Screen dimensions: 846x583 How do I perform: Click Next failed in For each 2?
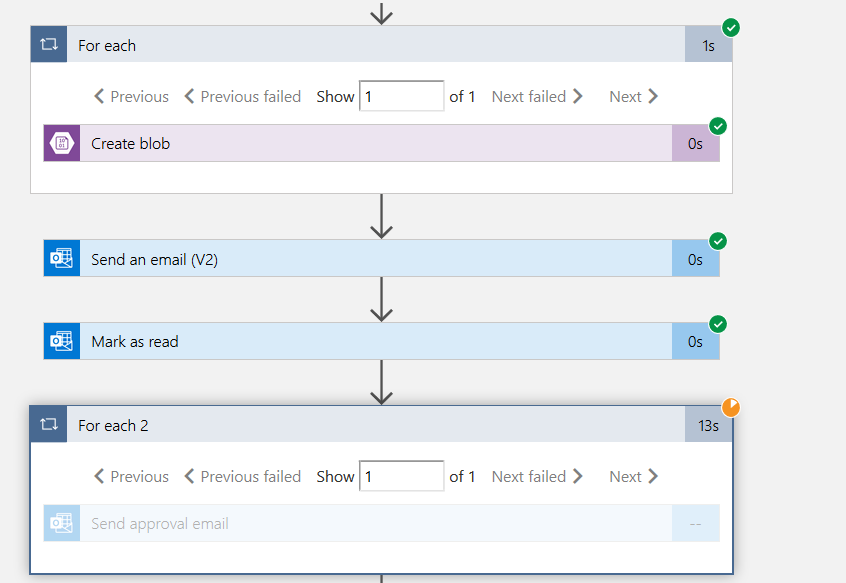538,476
